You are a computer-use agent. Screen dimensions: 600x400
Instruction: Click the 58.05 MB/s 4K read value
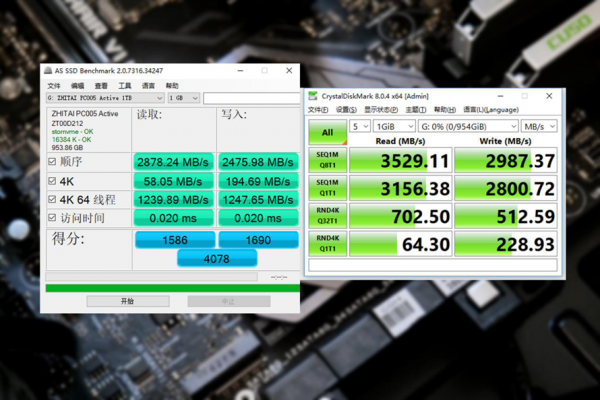[x=173, y=181]
